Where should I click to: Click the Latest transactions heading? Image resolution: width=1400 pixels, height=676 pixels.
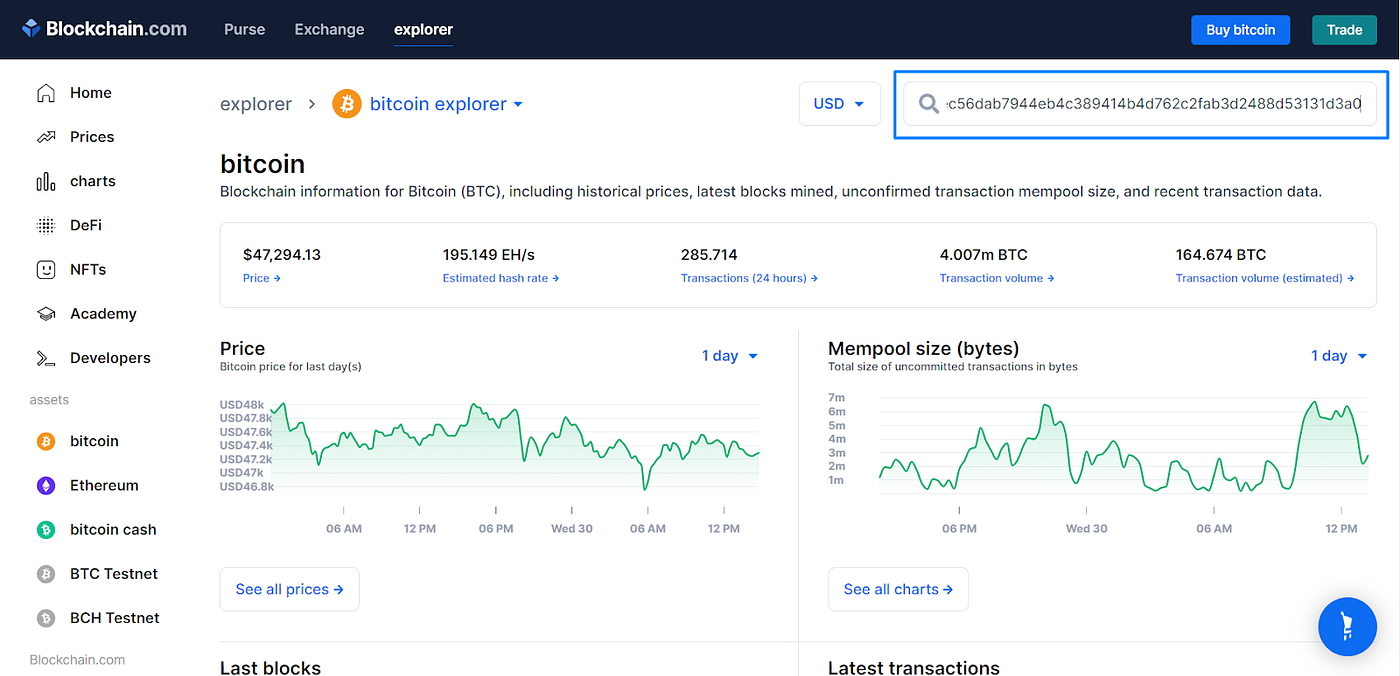914,667
